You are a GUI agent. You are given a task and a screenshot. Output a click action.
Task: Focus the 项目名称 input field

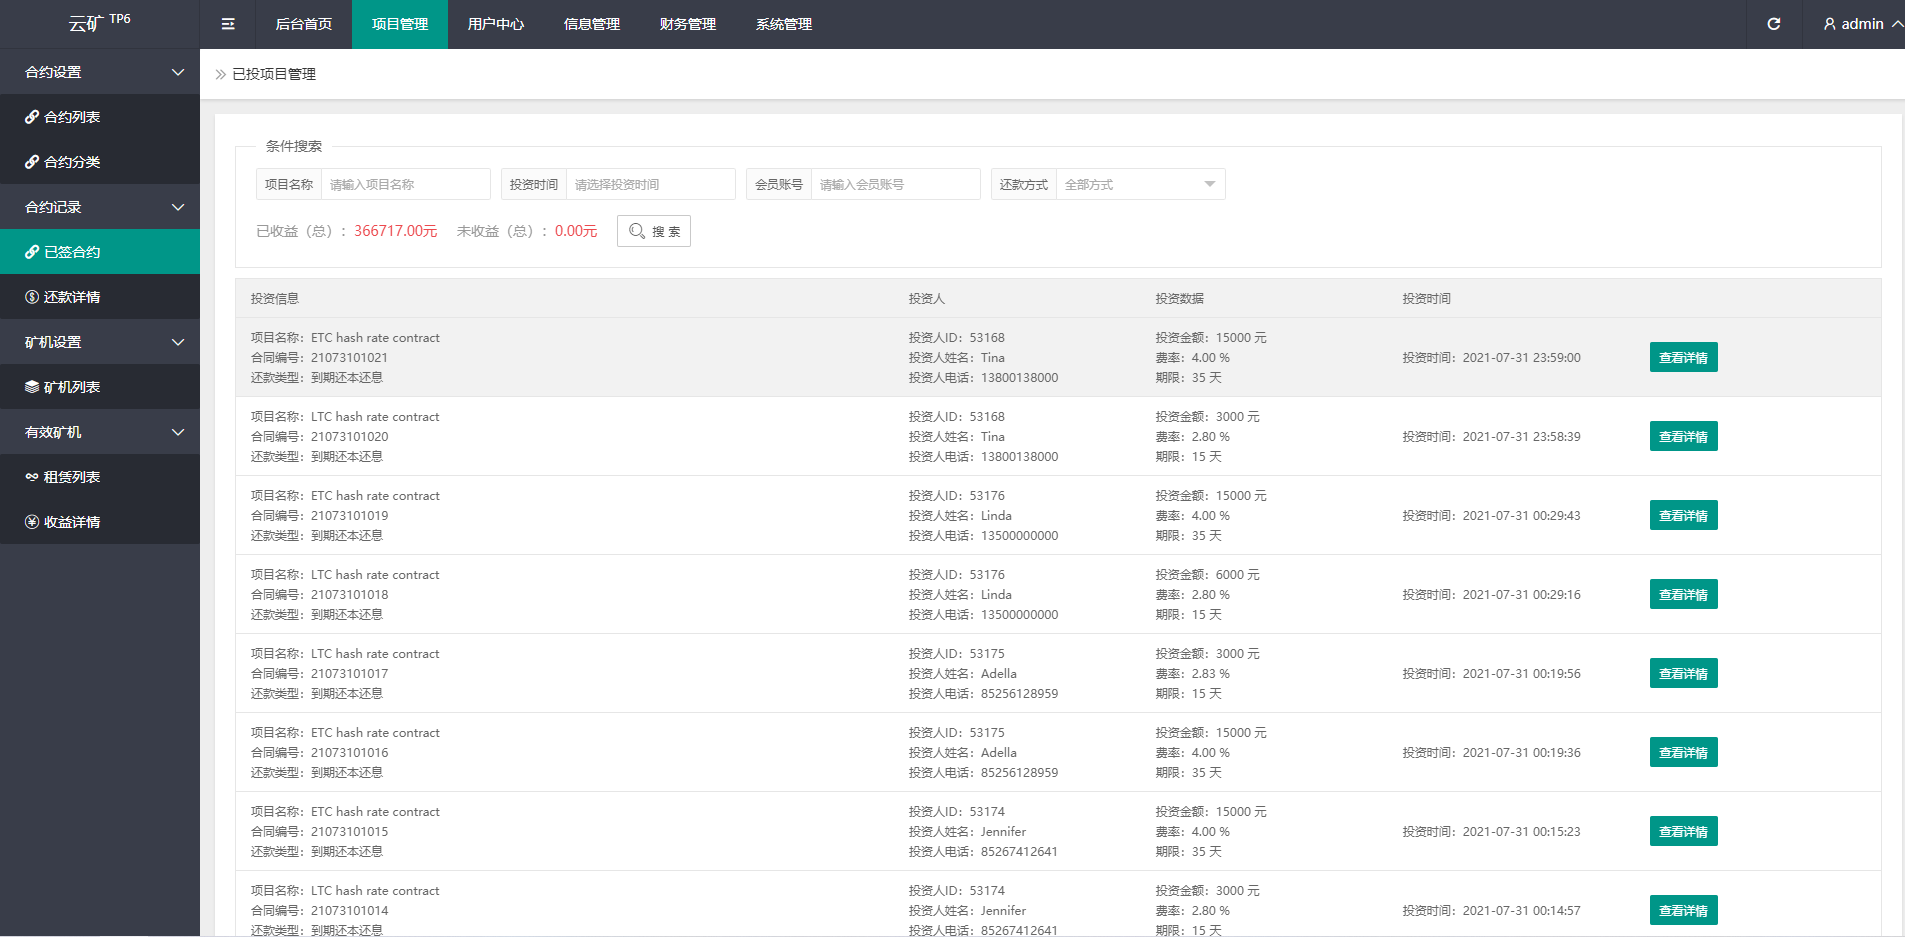pyautogui.click(x=406, y=184)
